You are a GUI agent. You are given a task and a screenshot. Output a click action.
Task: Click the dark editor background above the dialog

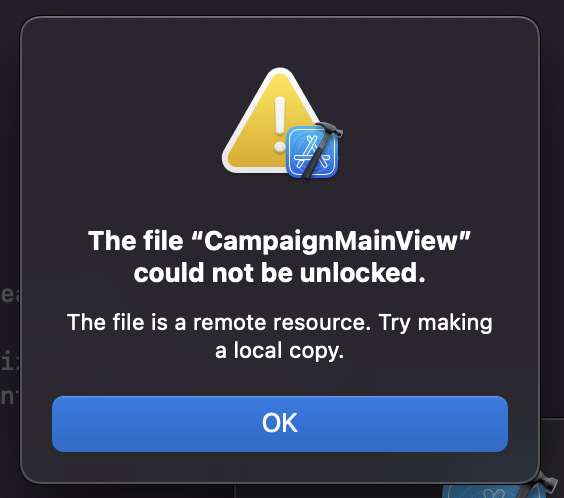coord(282,6)
